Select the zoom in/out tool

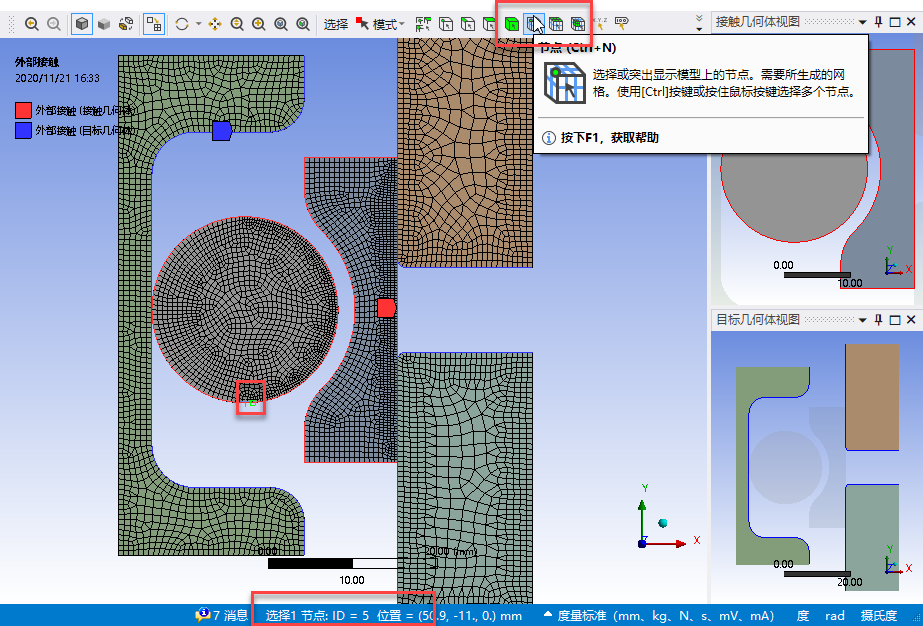pyautogui.click(x=237, y=24)
